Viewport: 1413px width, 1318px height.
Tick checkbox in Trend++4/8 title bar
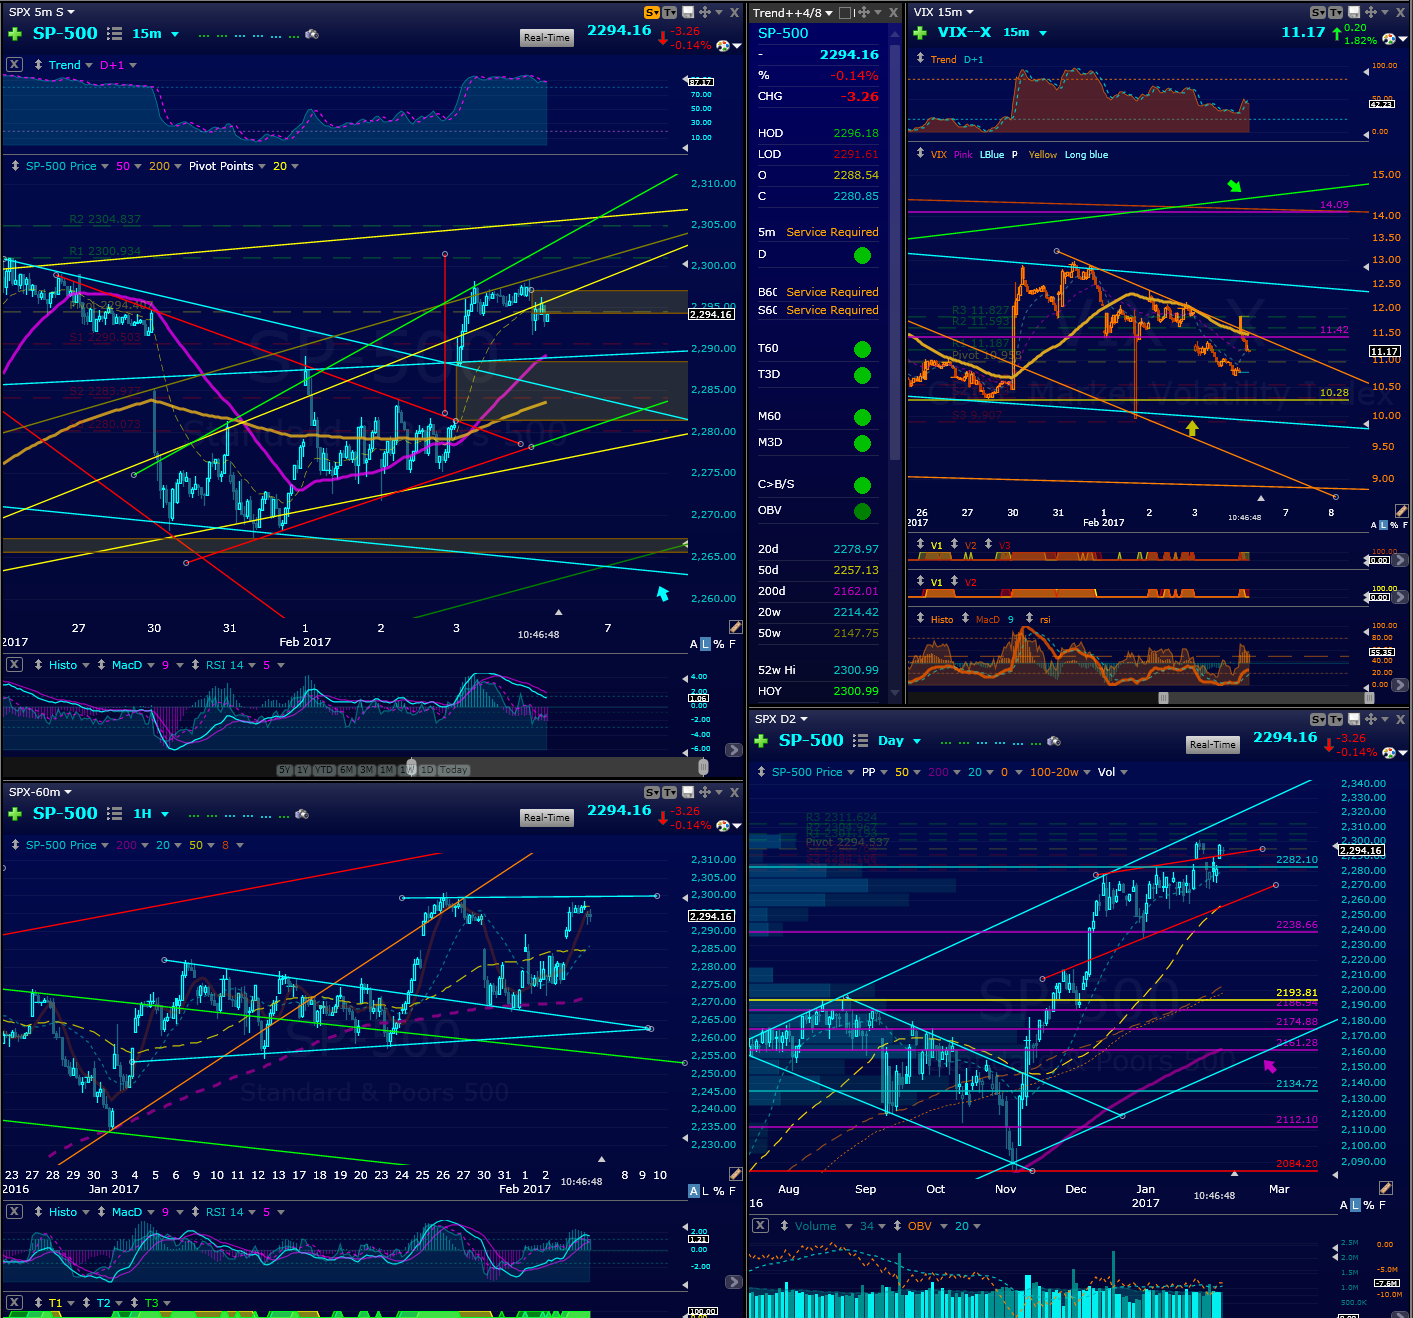point(845,13)
